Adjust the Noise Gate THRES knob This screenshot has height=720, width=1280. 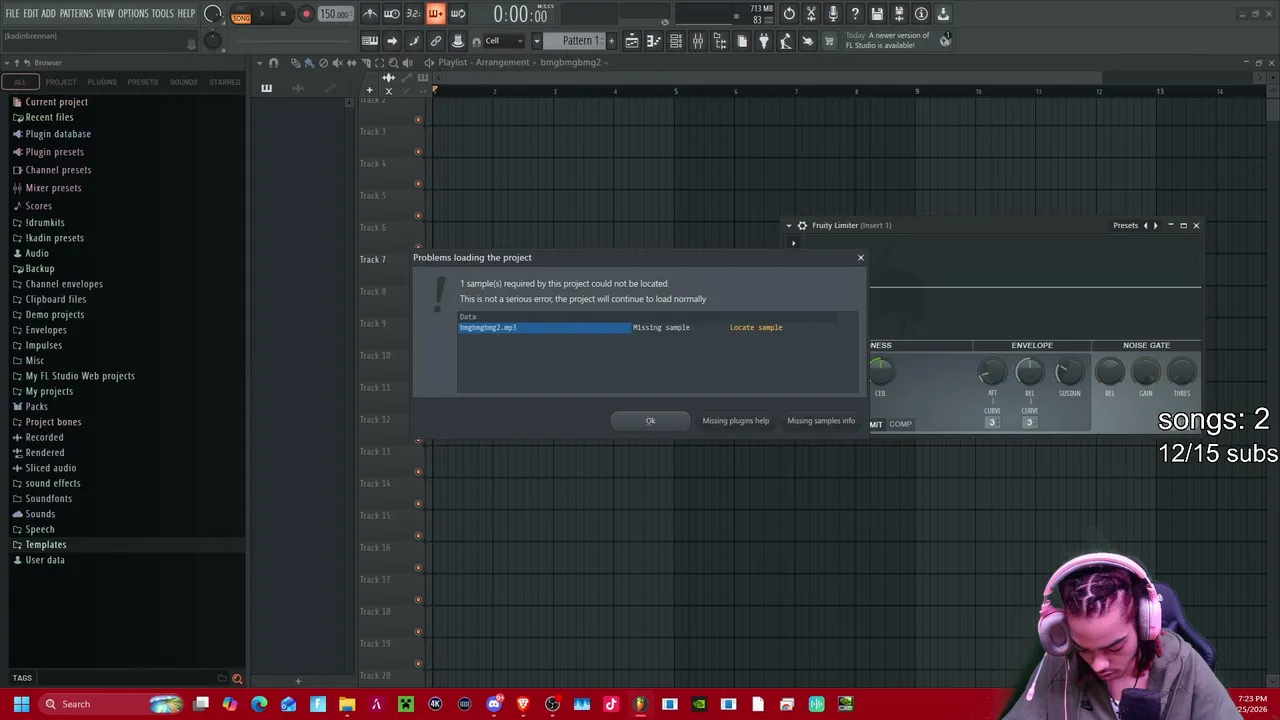point(1182,372)
